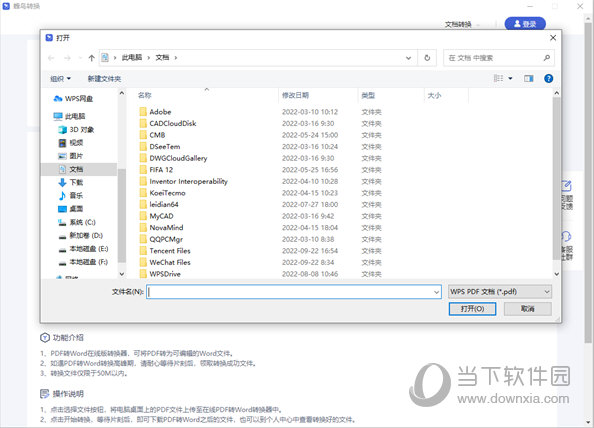Select the WeChat Files folder
The image size is (594, 428).
(165, 262)
